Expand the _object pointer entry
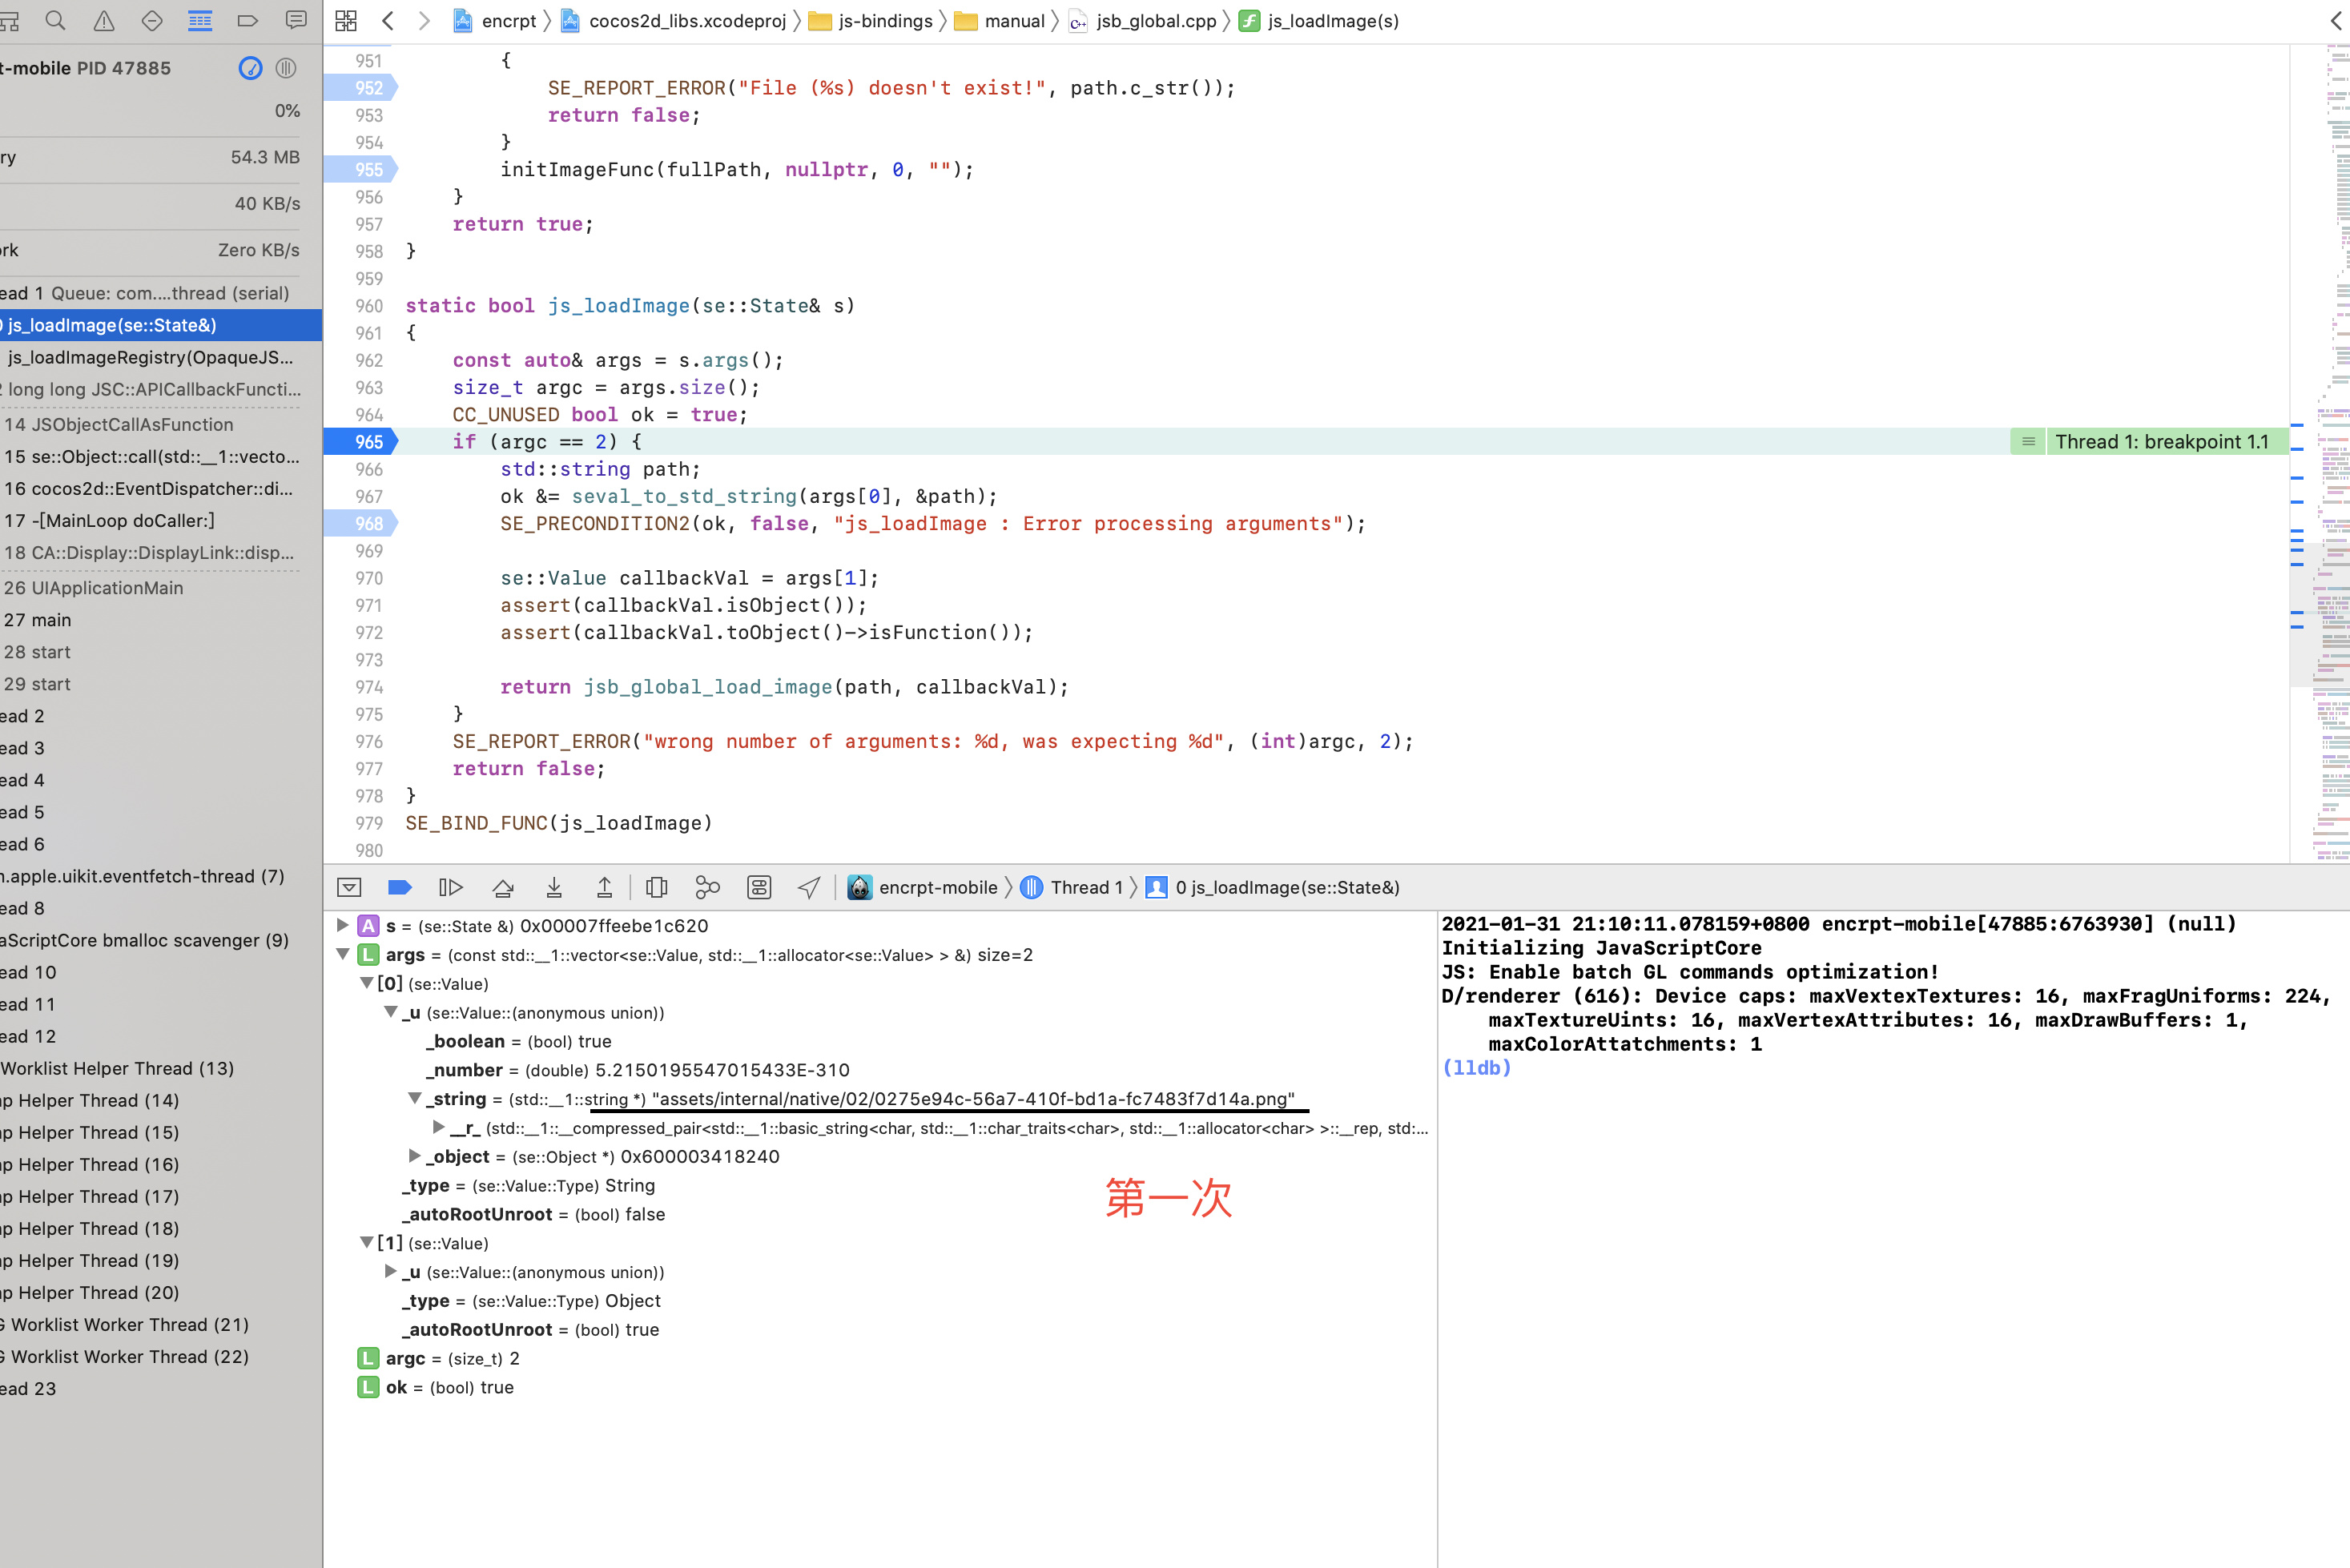This screenshot has height=1568, width=2350. pos(414,1156)
